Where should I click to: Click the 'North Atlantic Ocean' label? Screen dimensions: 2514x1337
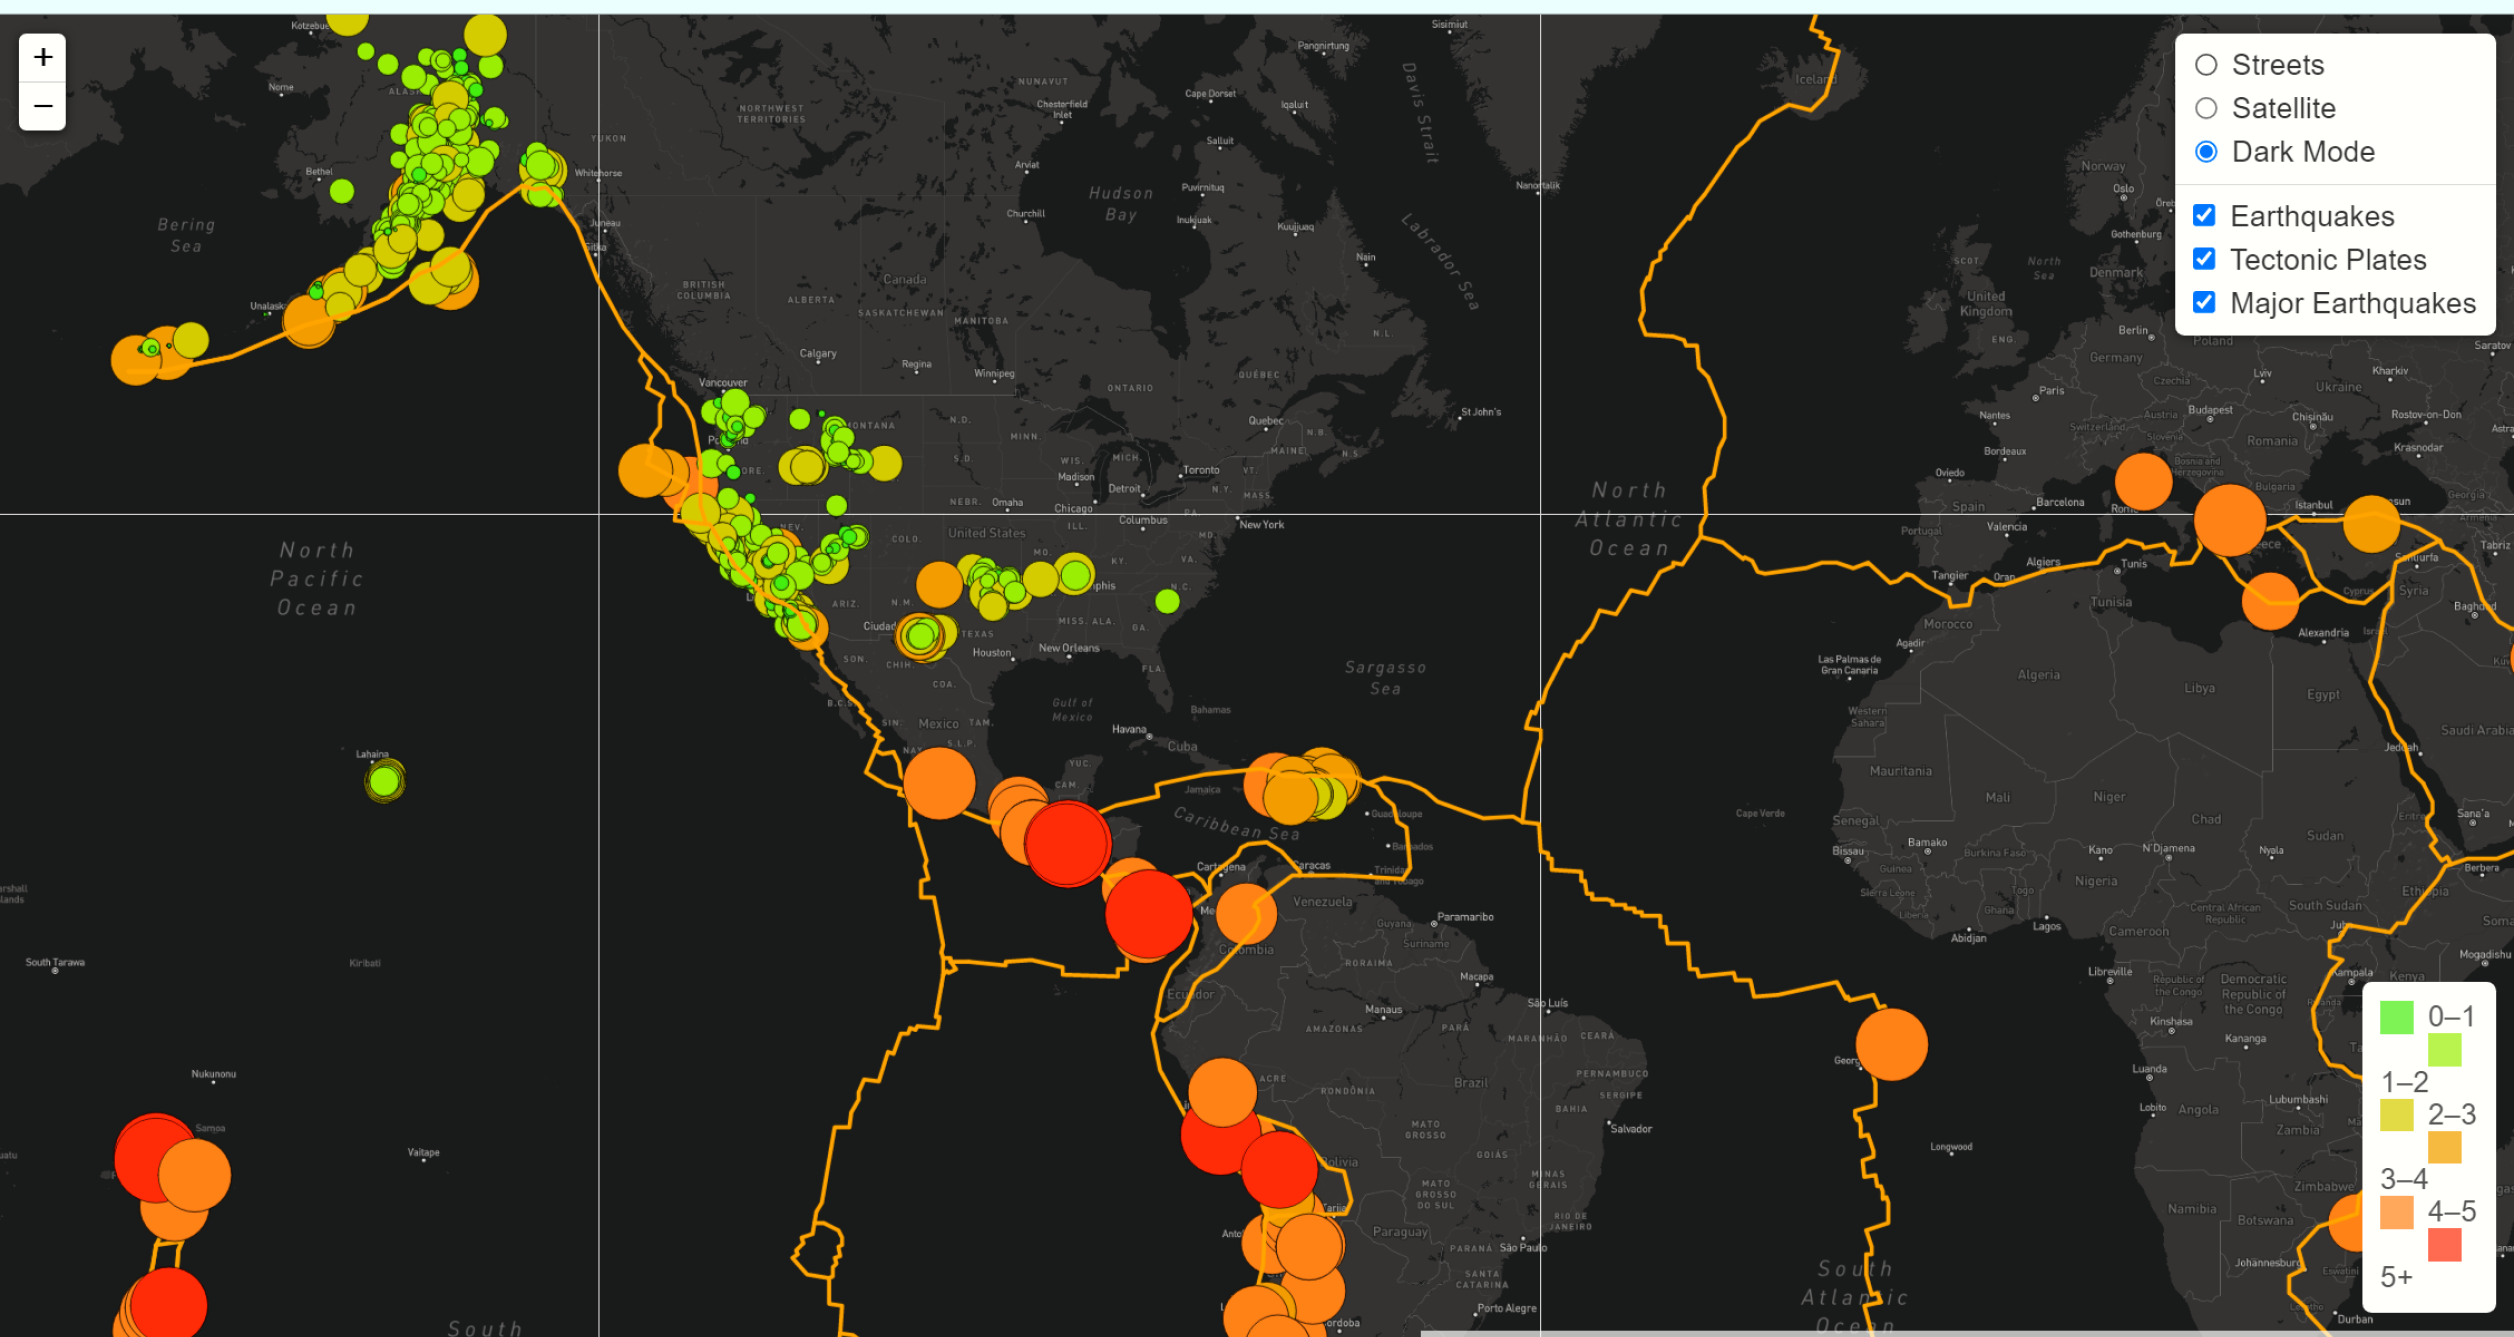1630,519
